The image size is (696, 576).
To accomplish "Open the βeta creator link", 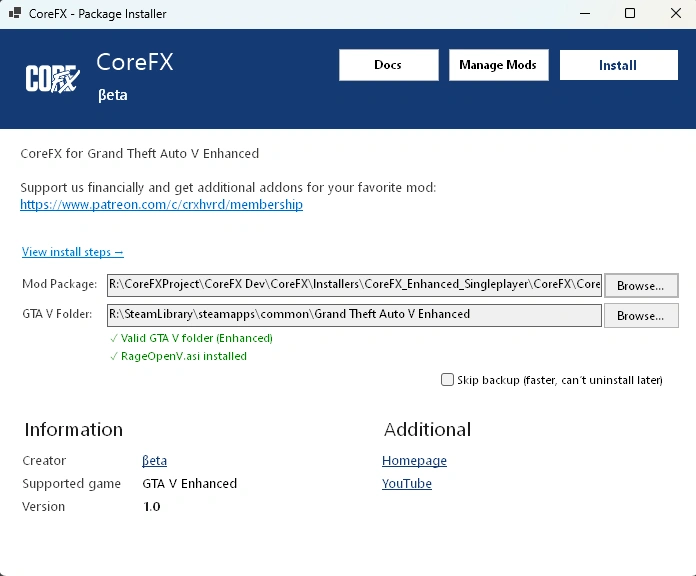I will (x=154, y=461).
